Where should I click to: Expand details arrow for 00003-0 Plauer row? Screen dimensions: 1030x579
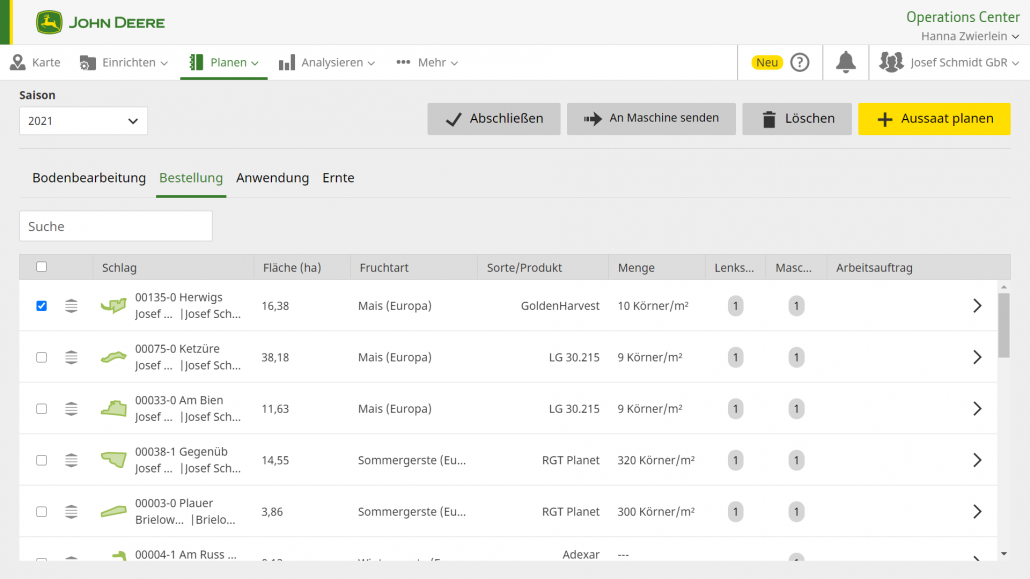point(977,511)
